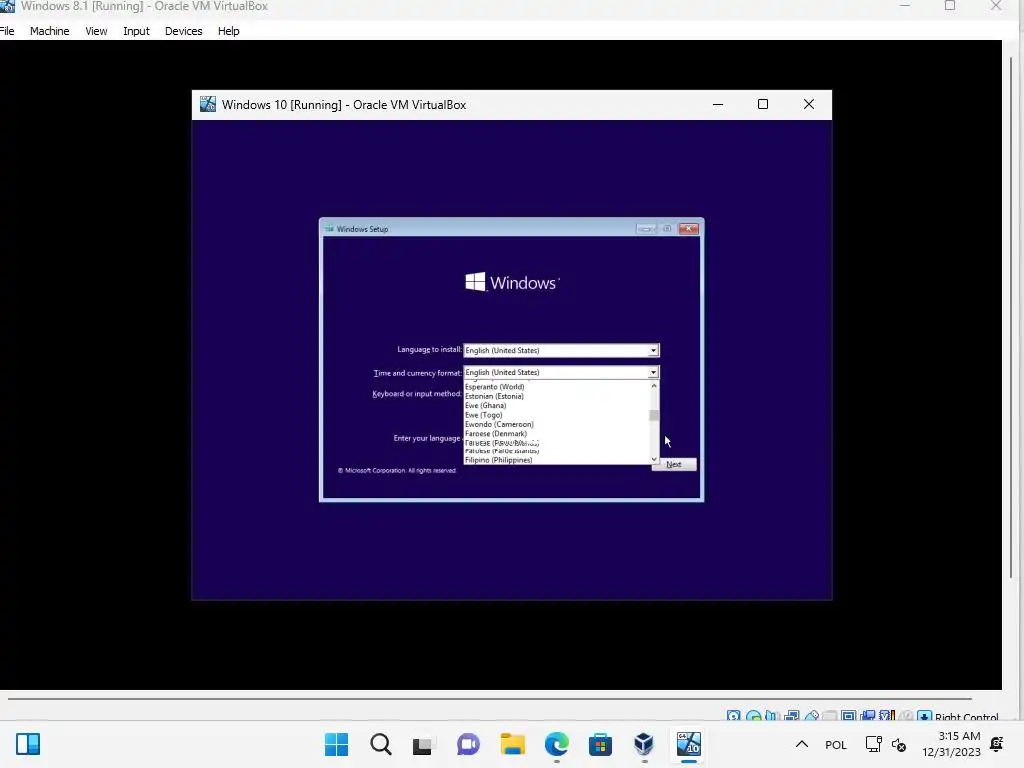1024x768 pixels.
Task: Show hidden tray icons chevron
Action: [x=802, y=744]
